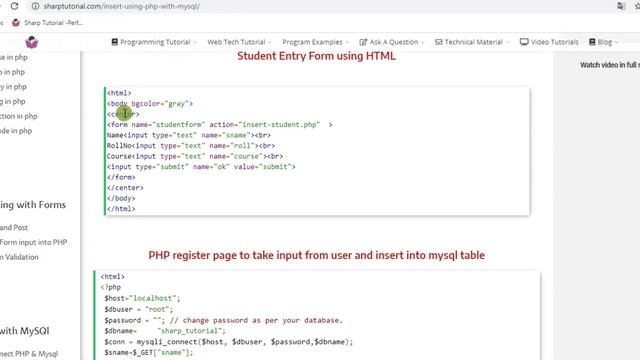
Task: Click the body bgcolor='gray' code line
Action: coord(150,104)
